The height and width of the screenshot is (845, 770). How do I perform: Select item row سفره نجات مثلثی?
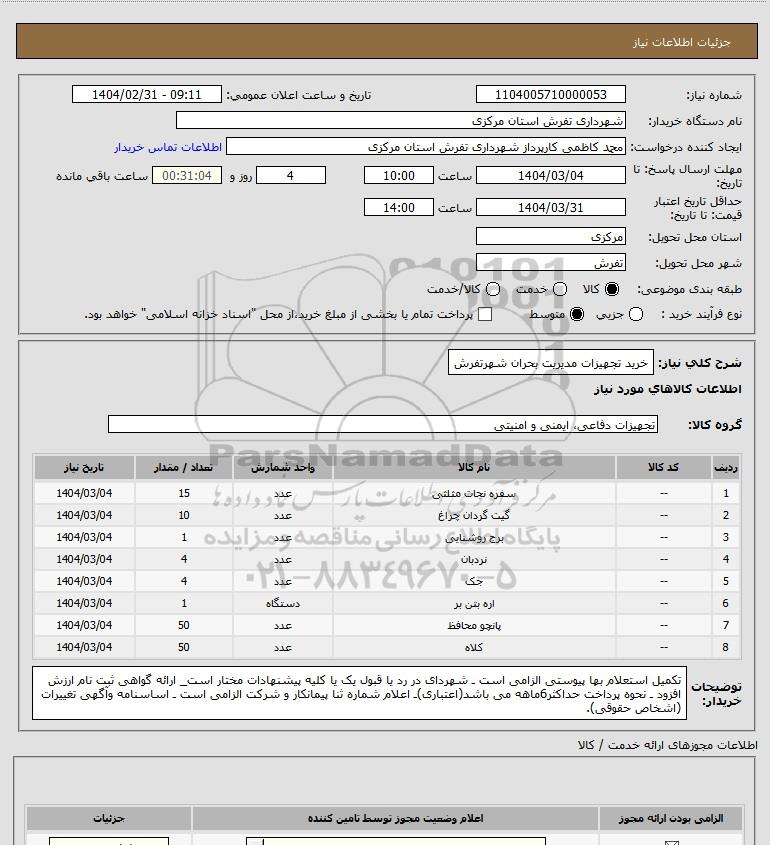coord(387,493)
